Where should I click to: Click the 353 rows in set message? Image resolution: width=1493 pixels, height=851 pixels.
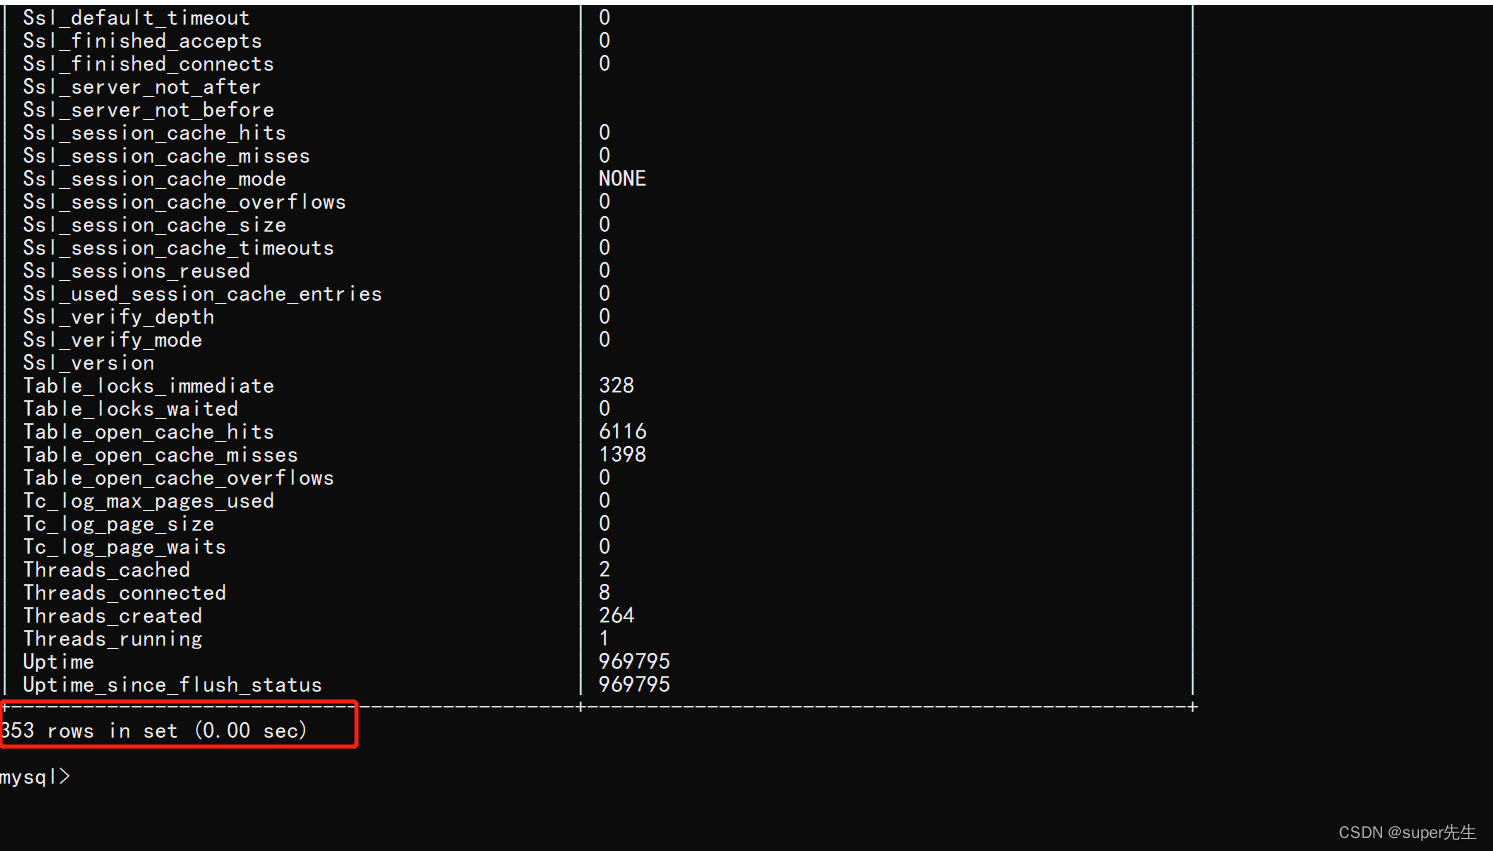[153, 731]
